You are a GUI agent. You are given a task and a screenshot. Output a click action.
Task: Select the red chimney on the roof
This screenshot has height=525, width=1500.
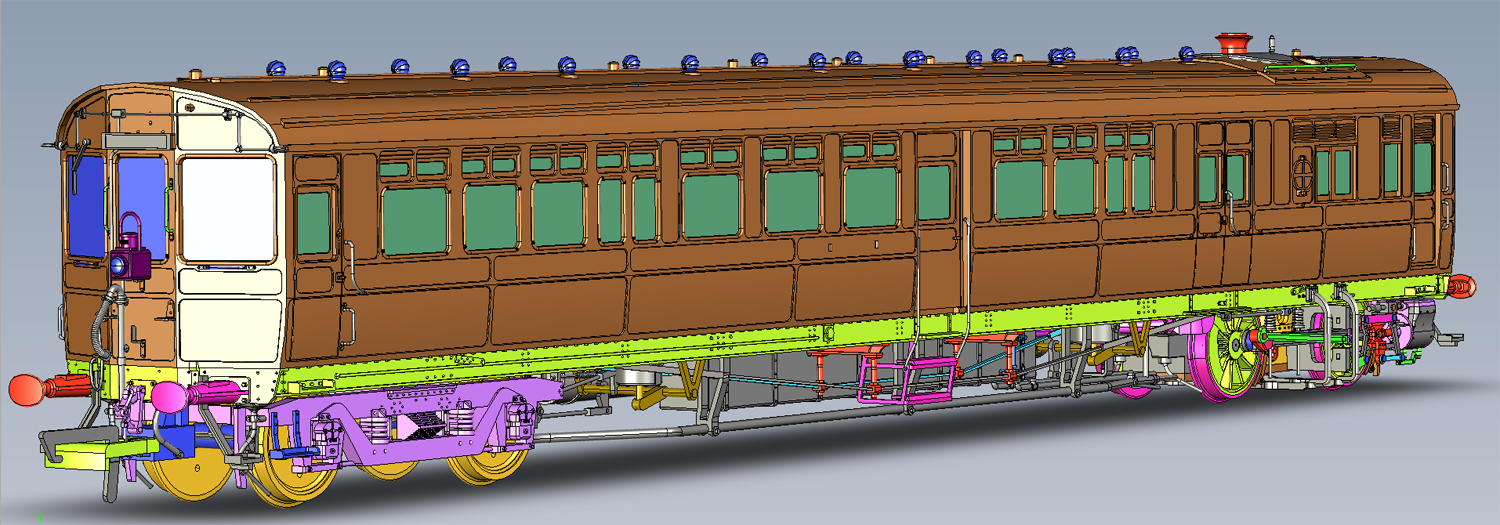click(x=1234, y=44)
